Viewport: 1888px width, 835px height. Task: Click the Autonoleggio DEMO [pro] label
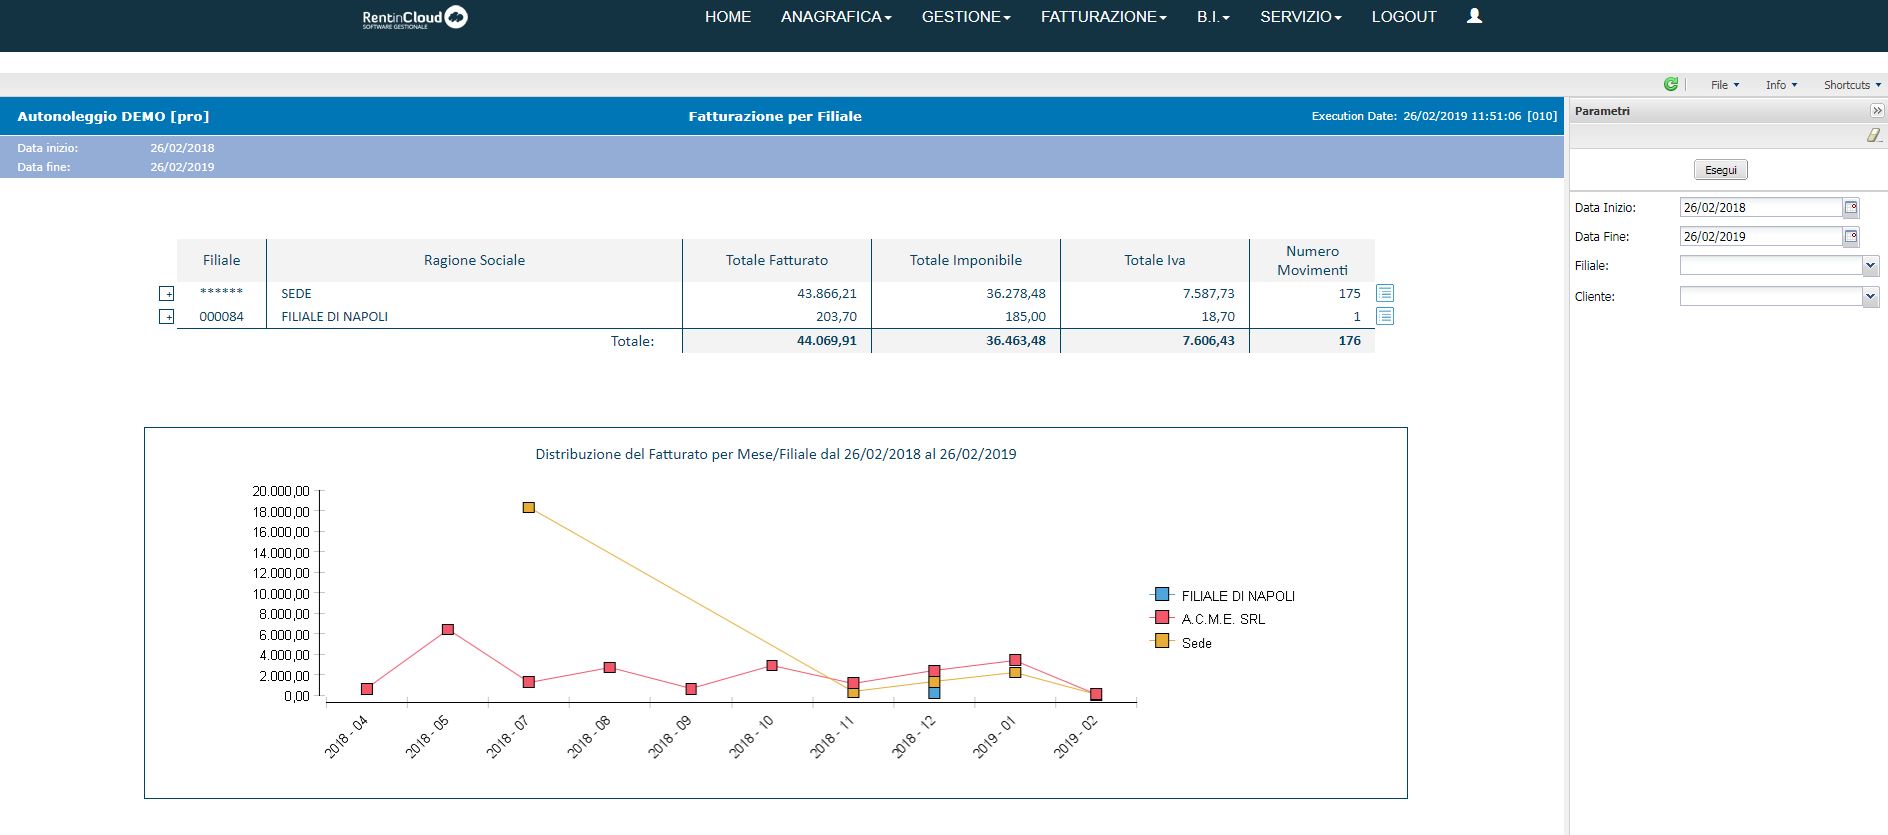[x=113, y=116]
